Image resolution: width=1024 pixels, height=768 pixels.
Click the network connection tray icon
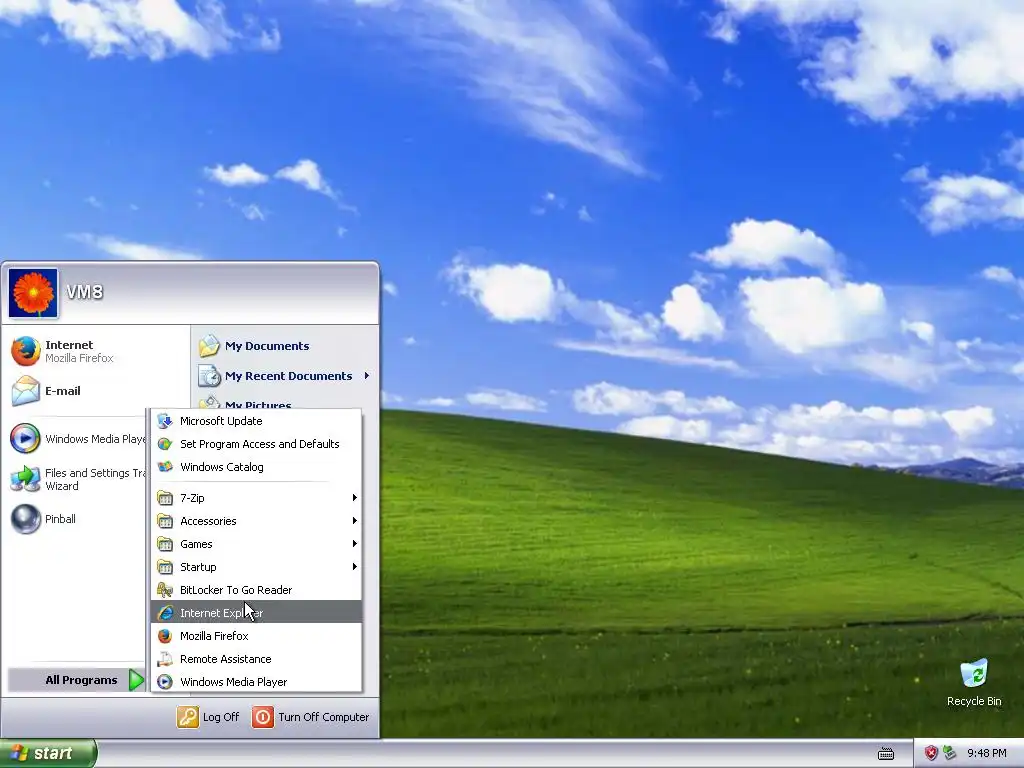[949, 753]
